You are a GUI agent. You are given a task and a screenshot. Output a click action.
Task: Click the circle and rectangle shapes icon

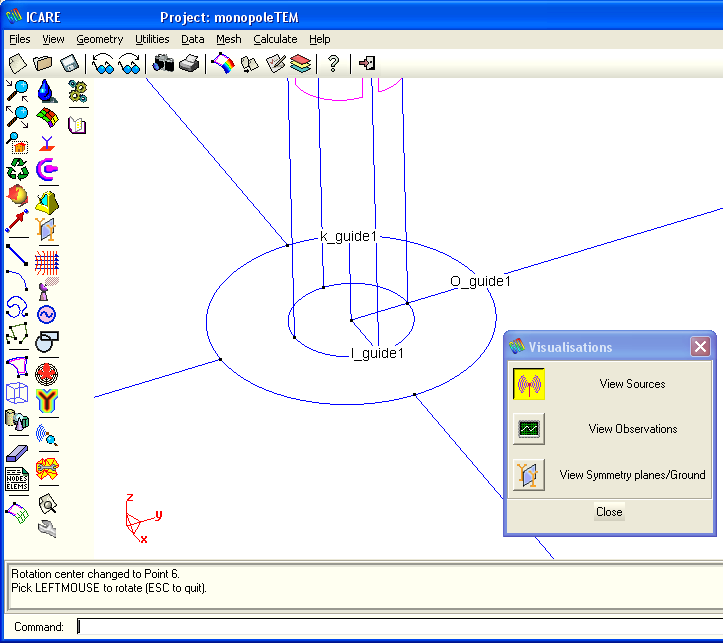[x=47, y=342]
